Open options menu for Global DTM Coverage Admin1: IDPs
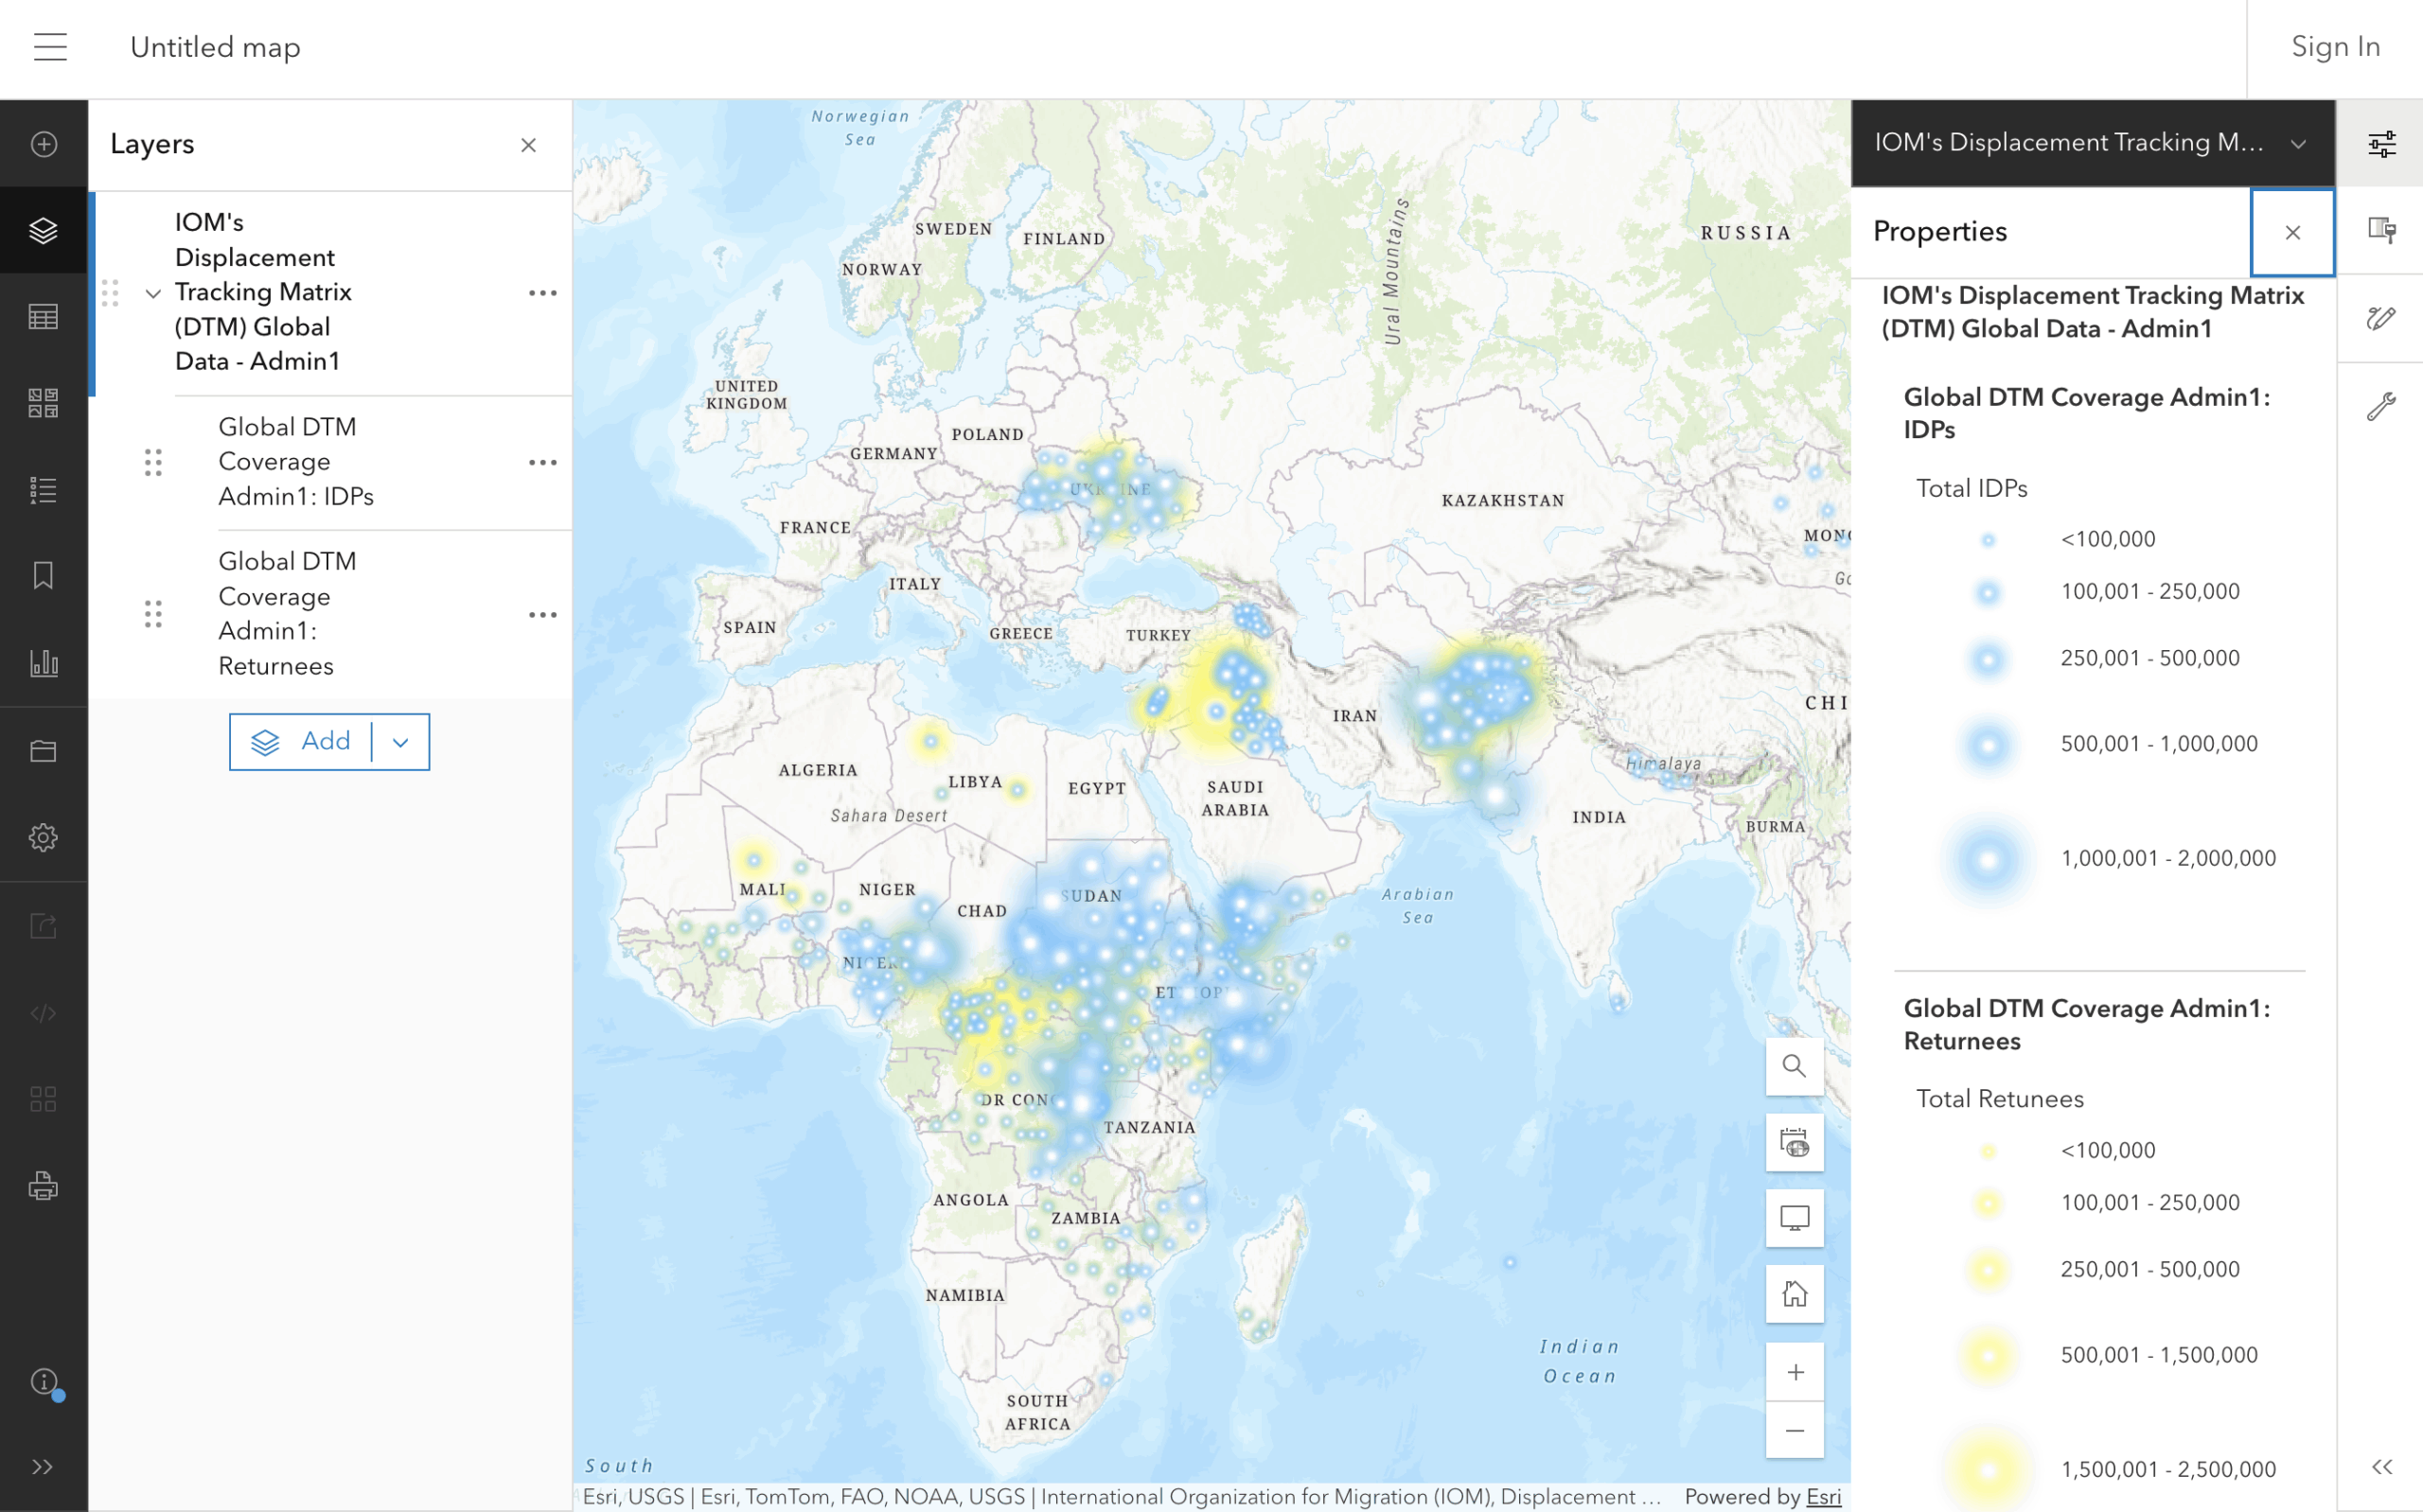This screenshot has height=1512, width=2423. (543, 462)
